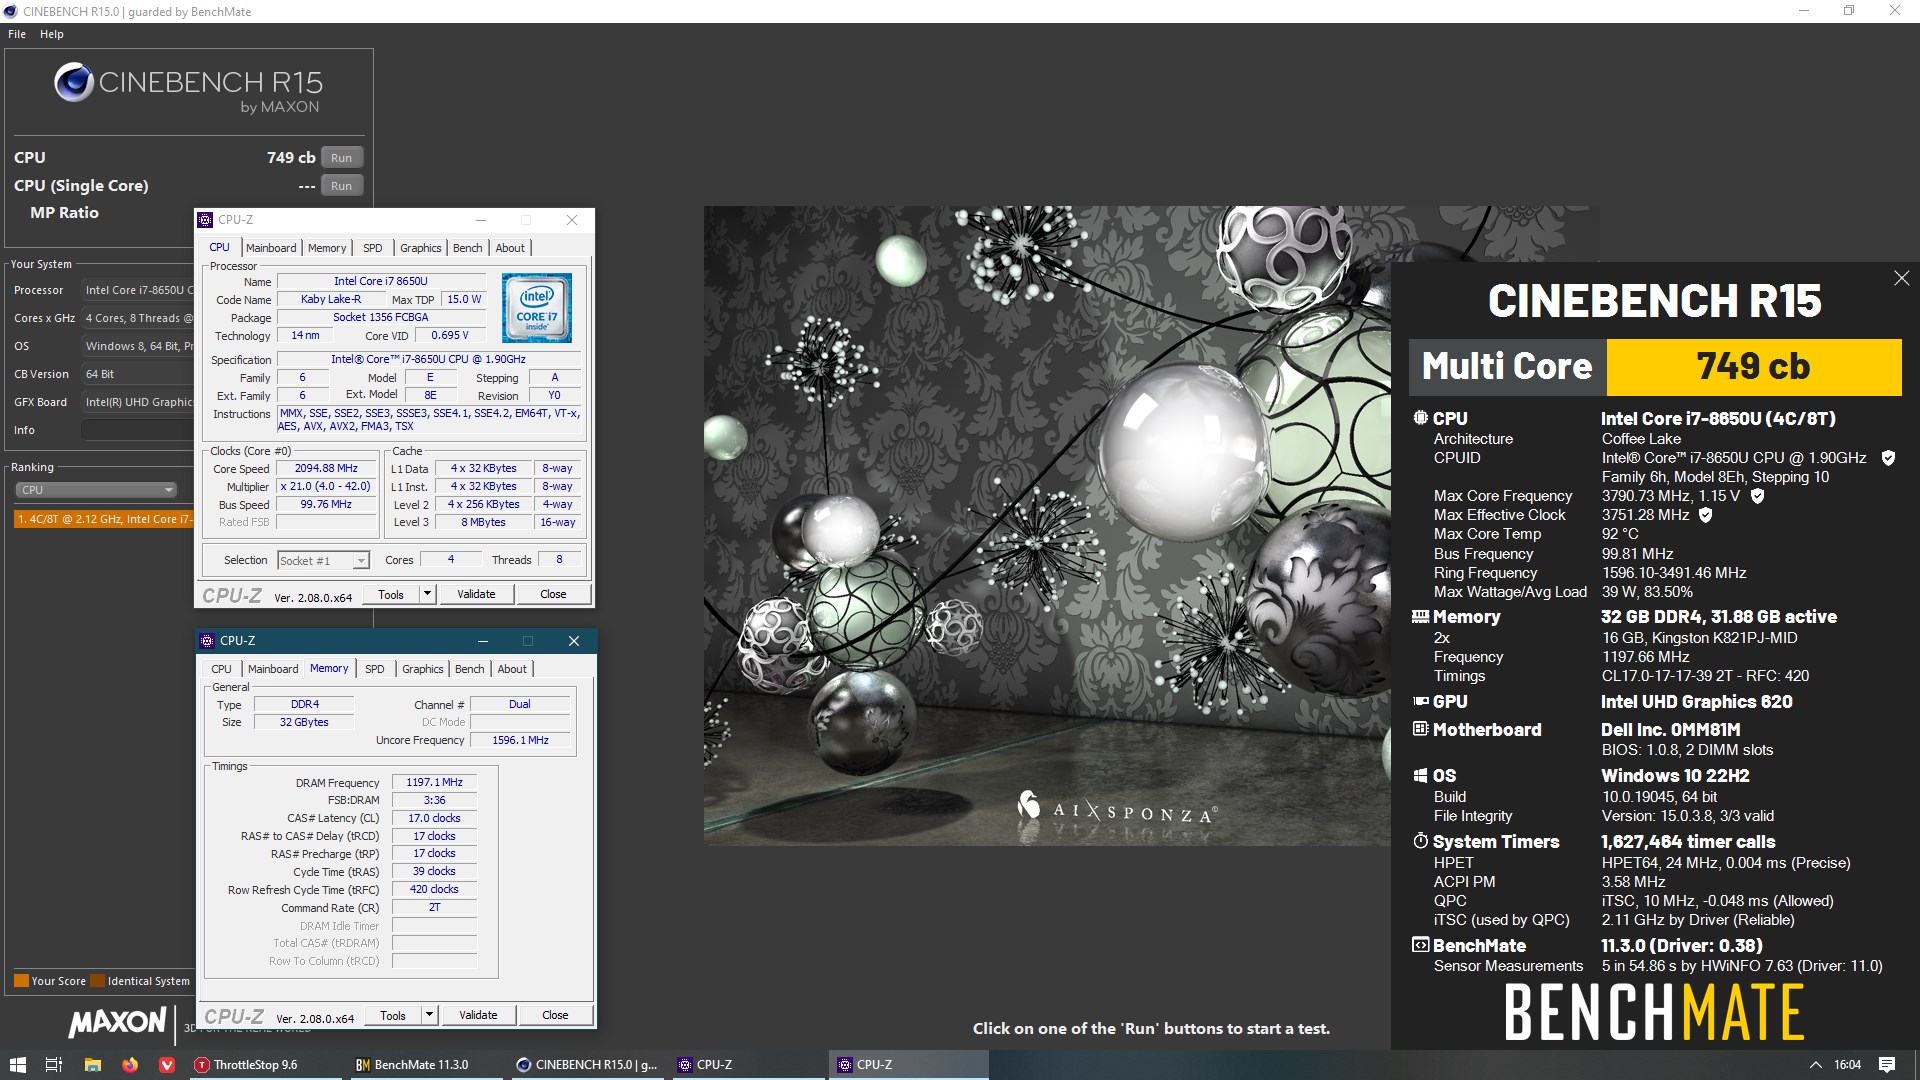This screenshot has width=1920, height=1080.
Task: Select Graphics tab in upper CPU-Z window
Action: click(420, 248)
